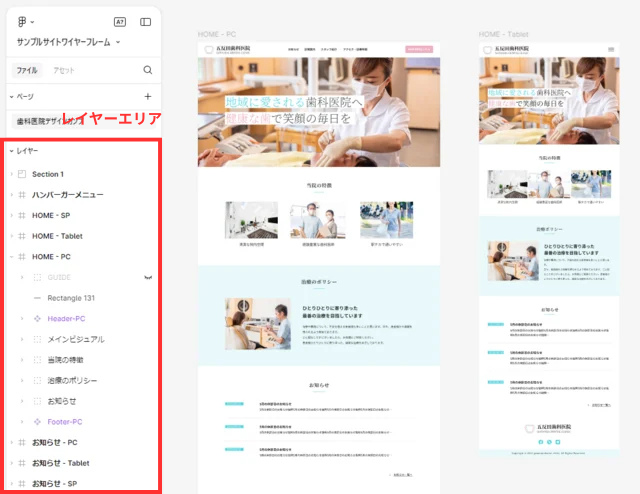Expand the ハンバーガーメニュー layer

pos(11,195)
